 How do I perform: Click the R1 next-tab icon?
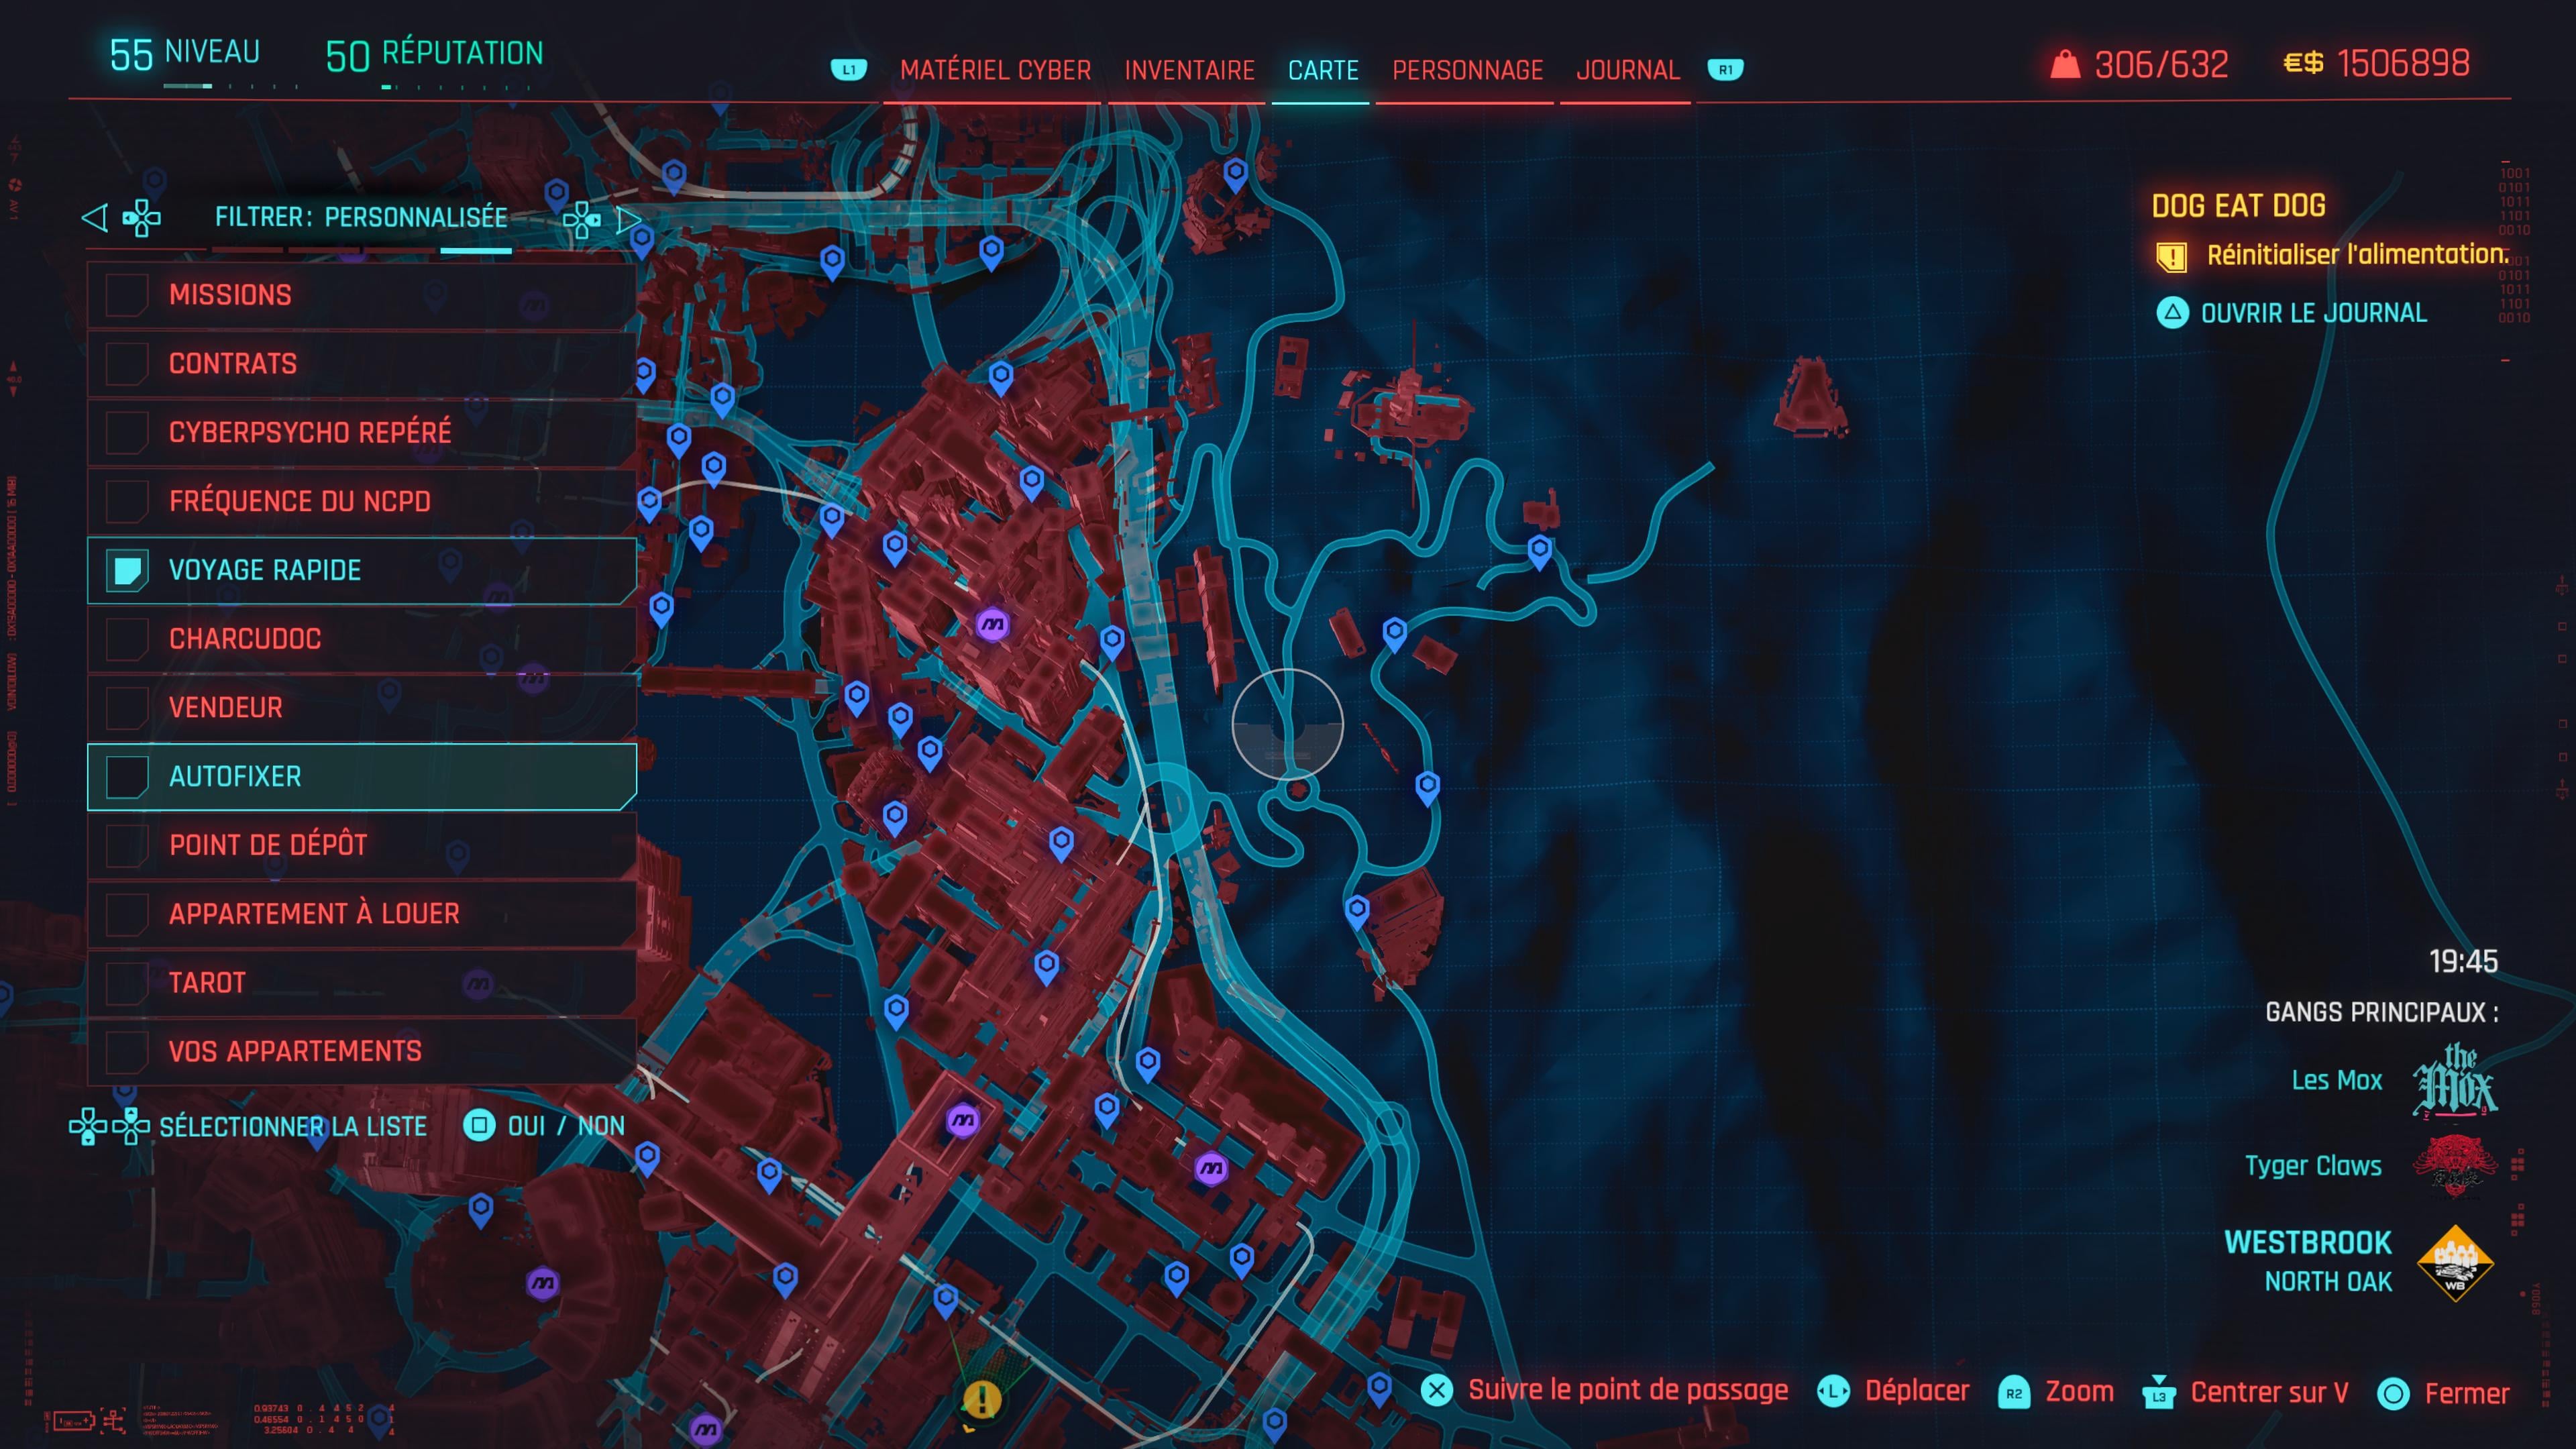pos(1725,70)
